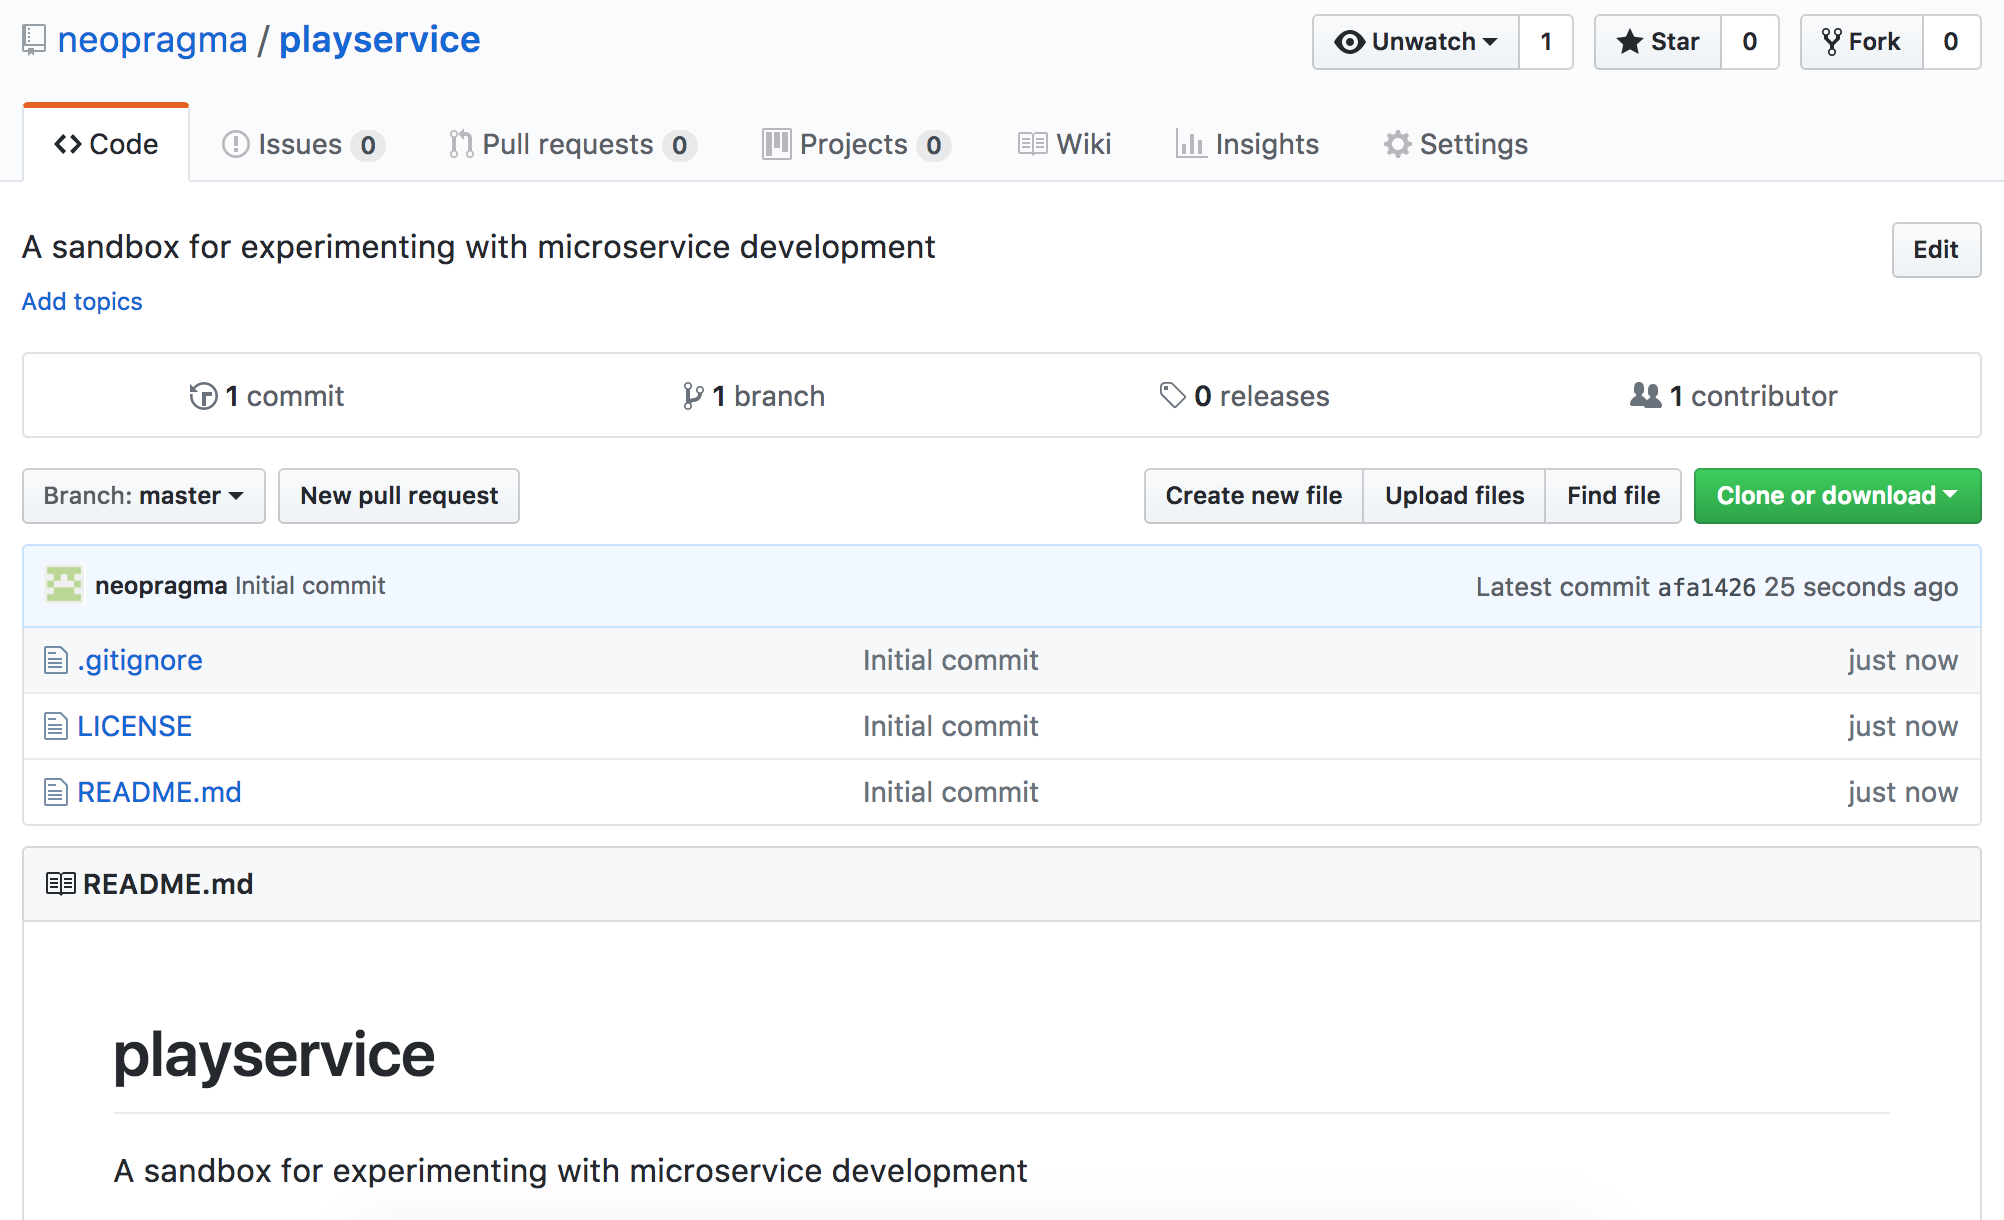
Task: Click the commit history clock icon
Action: pos(203,396)
